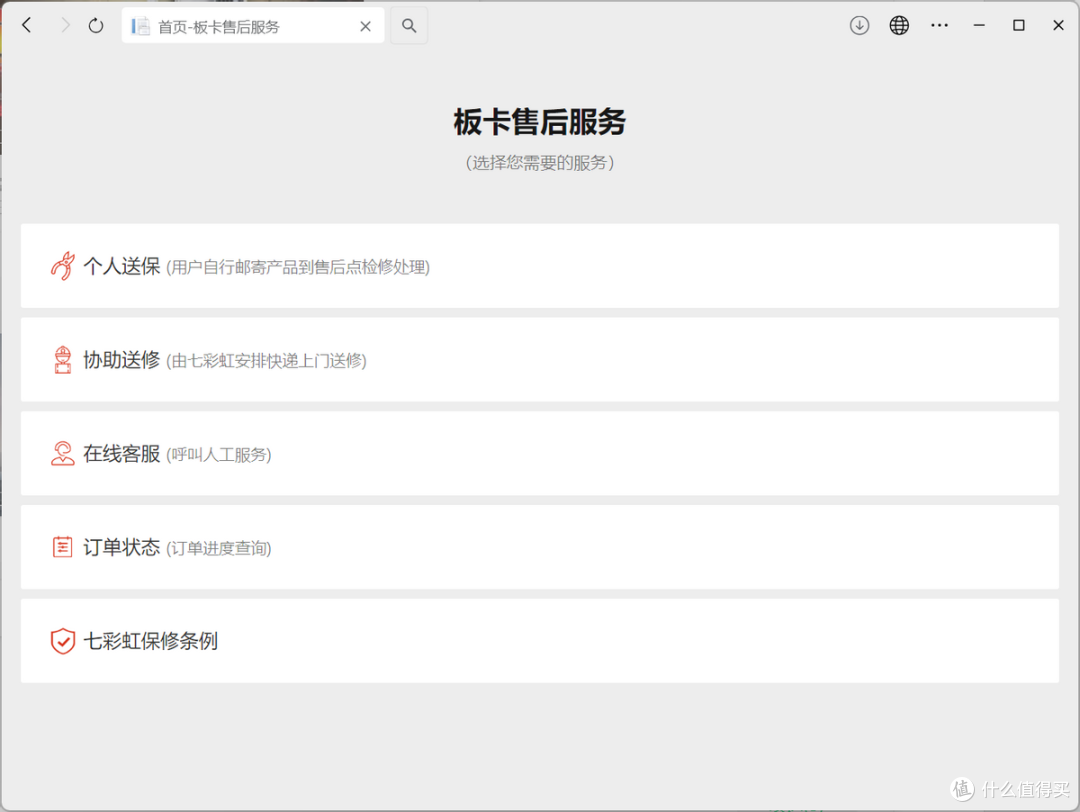1080x812 pixels.
Task: Click the forward navigation arrow
Action: 65,25
